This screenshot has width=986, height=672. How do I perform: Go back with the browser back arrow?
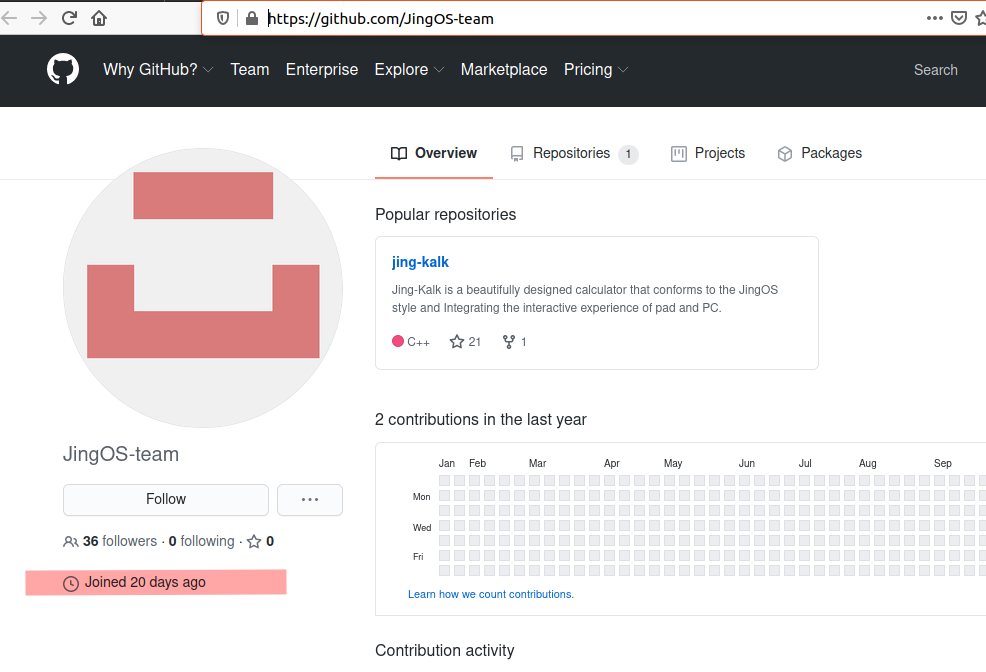[9, 18]
